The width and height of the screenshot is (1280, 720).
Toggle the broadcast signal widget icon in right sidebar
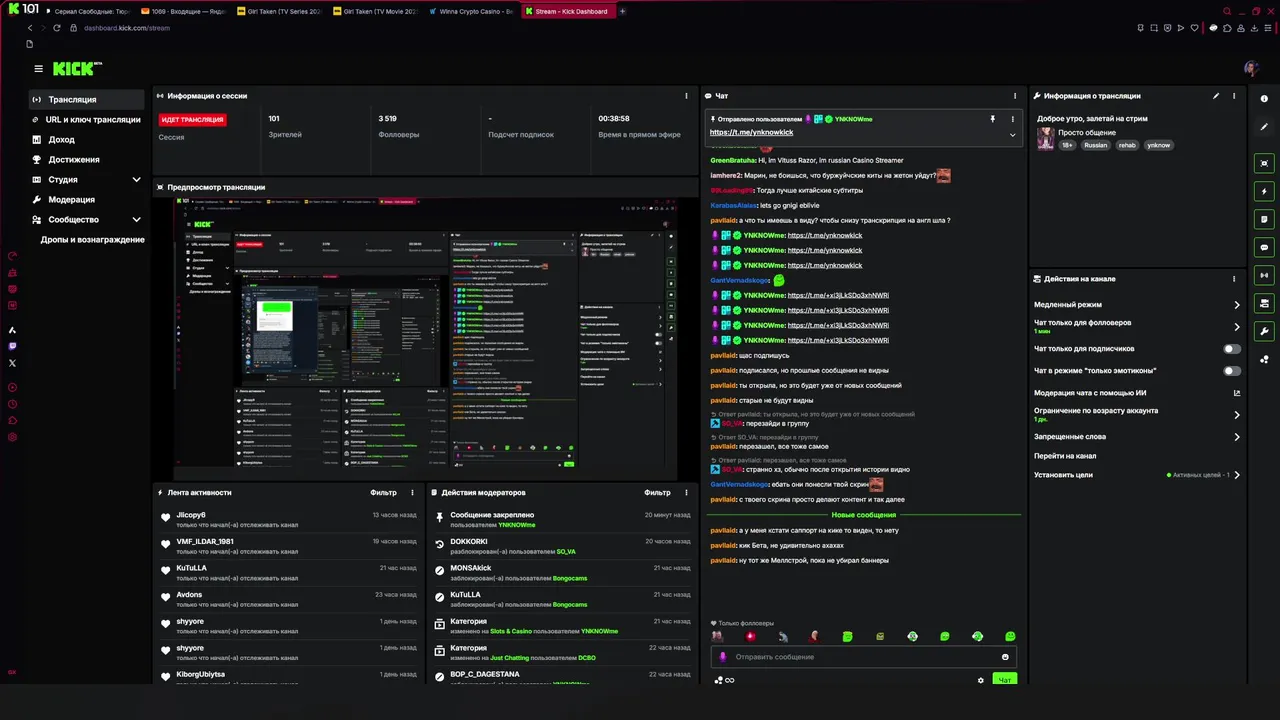1264,275
